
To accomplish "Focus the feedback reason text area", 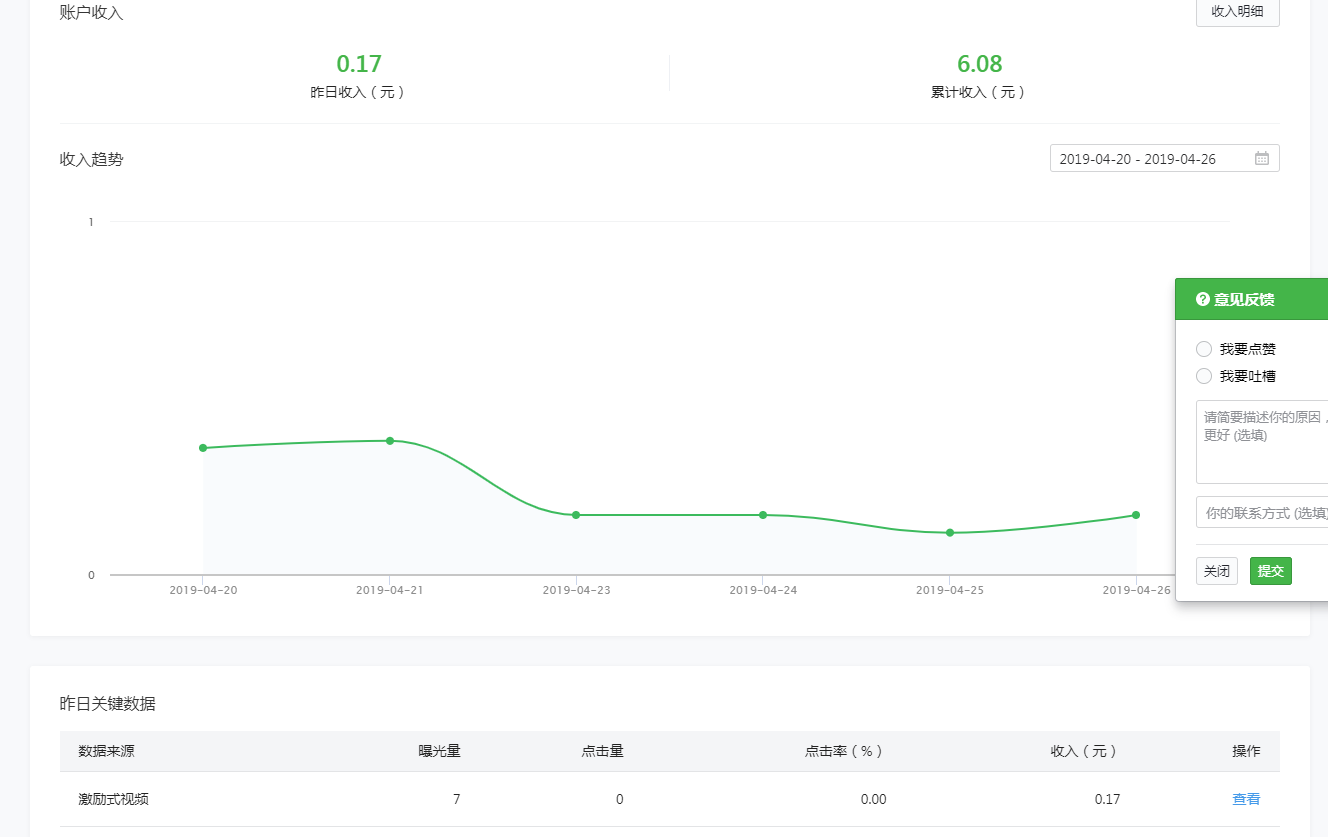I will pos(1262,442).
